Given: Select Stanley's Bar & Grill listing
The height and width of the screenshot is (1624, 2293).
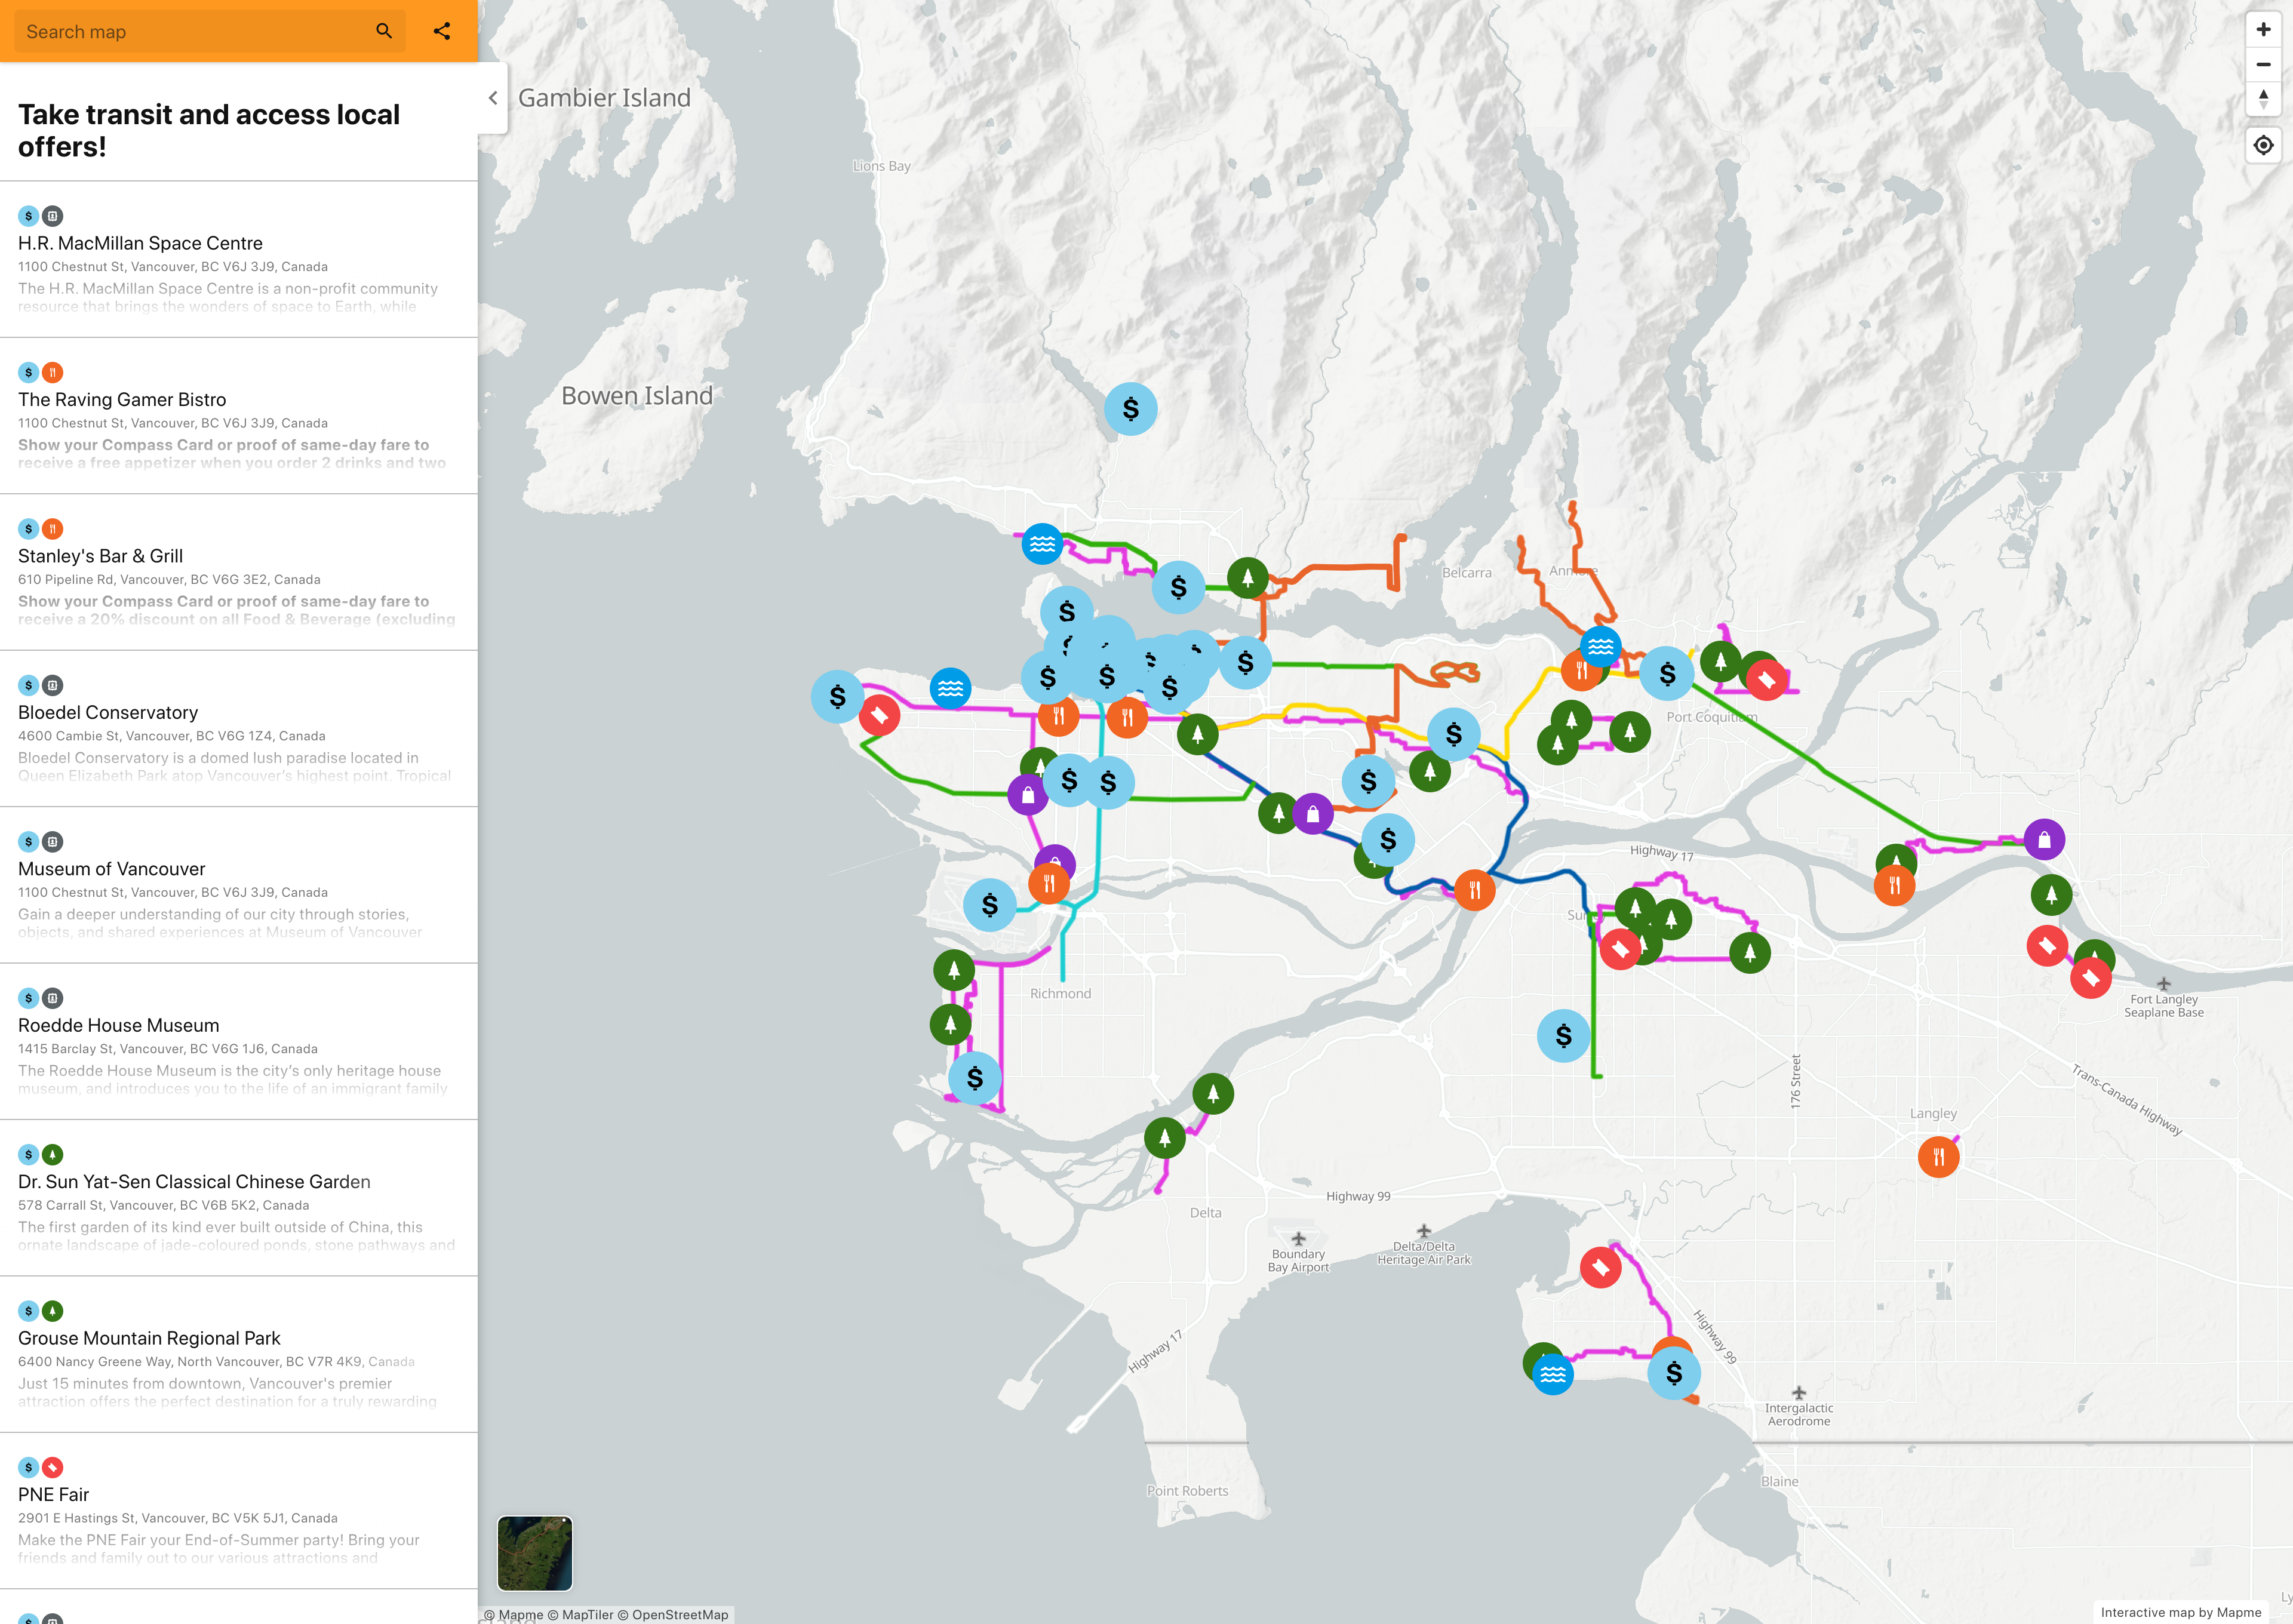Looking at the screenshot, I should point(239,572).
